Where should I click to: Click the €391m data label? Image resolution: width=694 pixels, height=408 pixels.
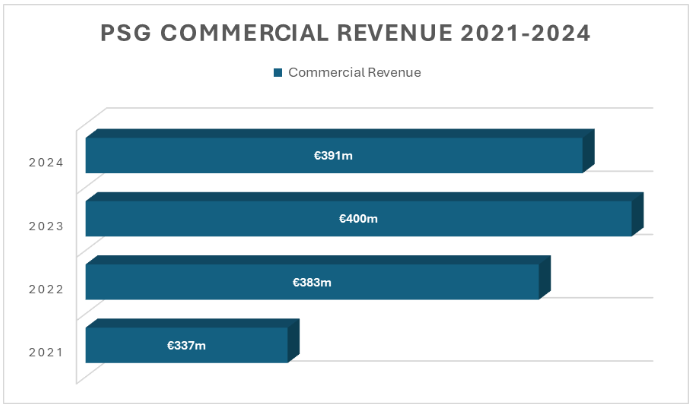[x=333, y=156]
